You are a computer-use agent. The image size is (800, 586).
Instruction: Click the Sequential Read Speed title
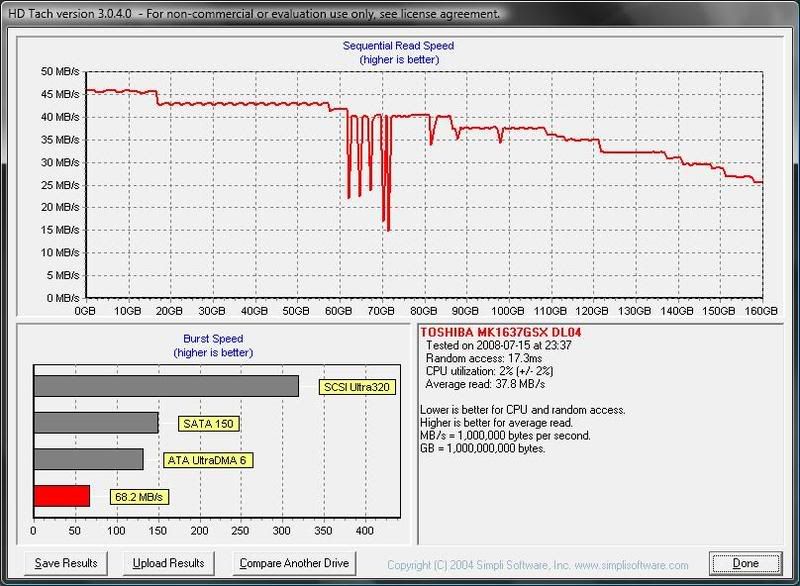(398, 46)
